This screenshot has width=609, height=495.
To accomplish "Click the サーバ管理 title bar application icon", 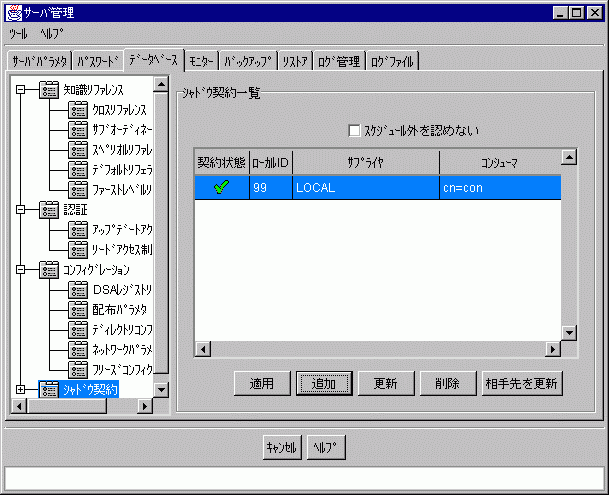I will click(14, 12).
